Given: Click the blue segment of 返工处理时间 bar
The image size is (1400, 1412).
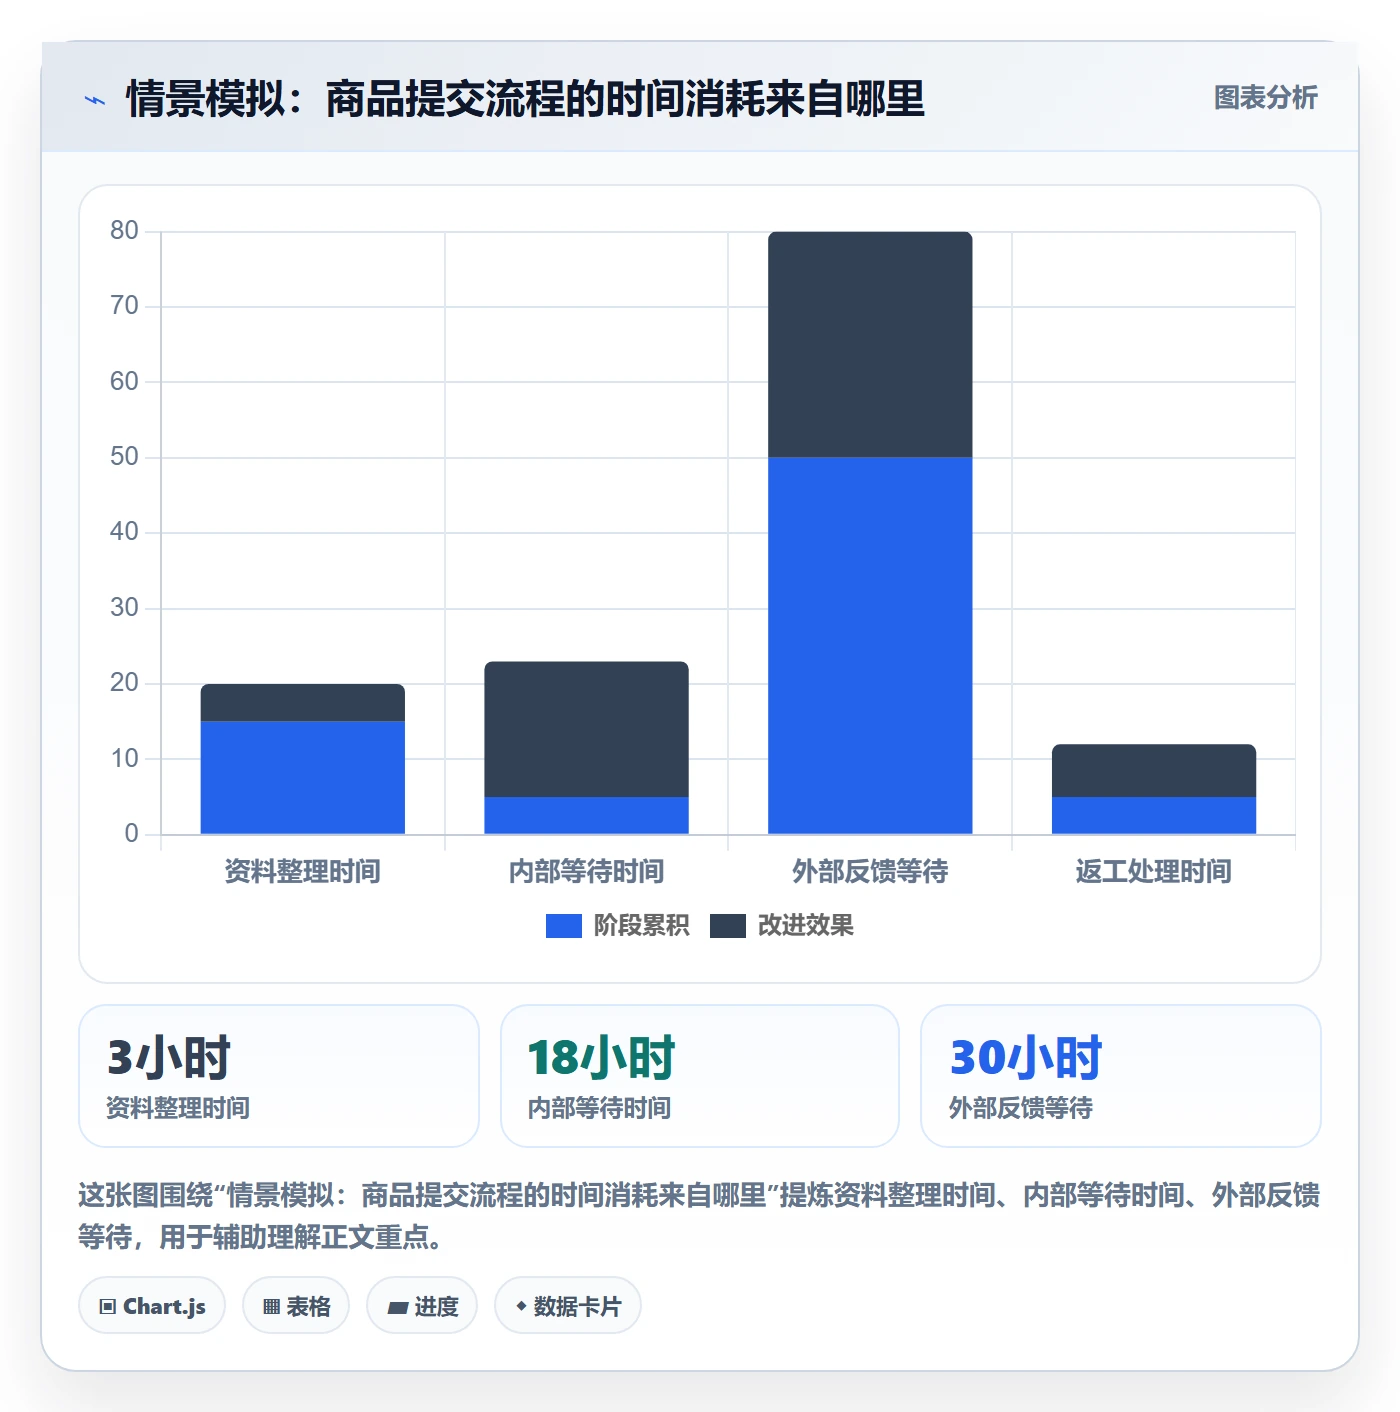Looking at the screenshot, I should (x=1154, y=816).
